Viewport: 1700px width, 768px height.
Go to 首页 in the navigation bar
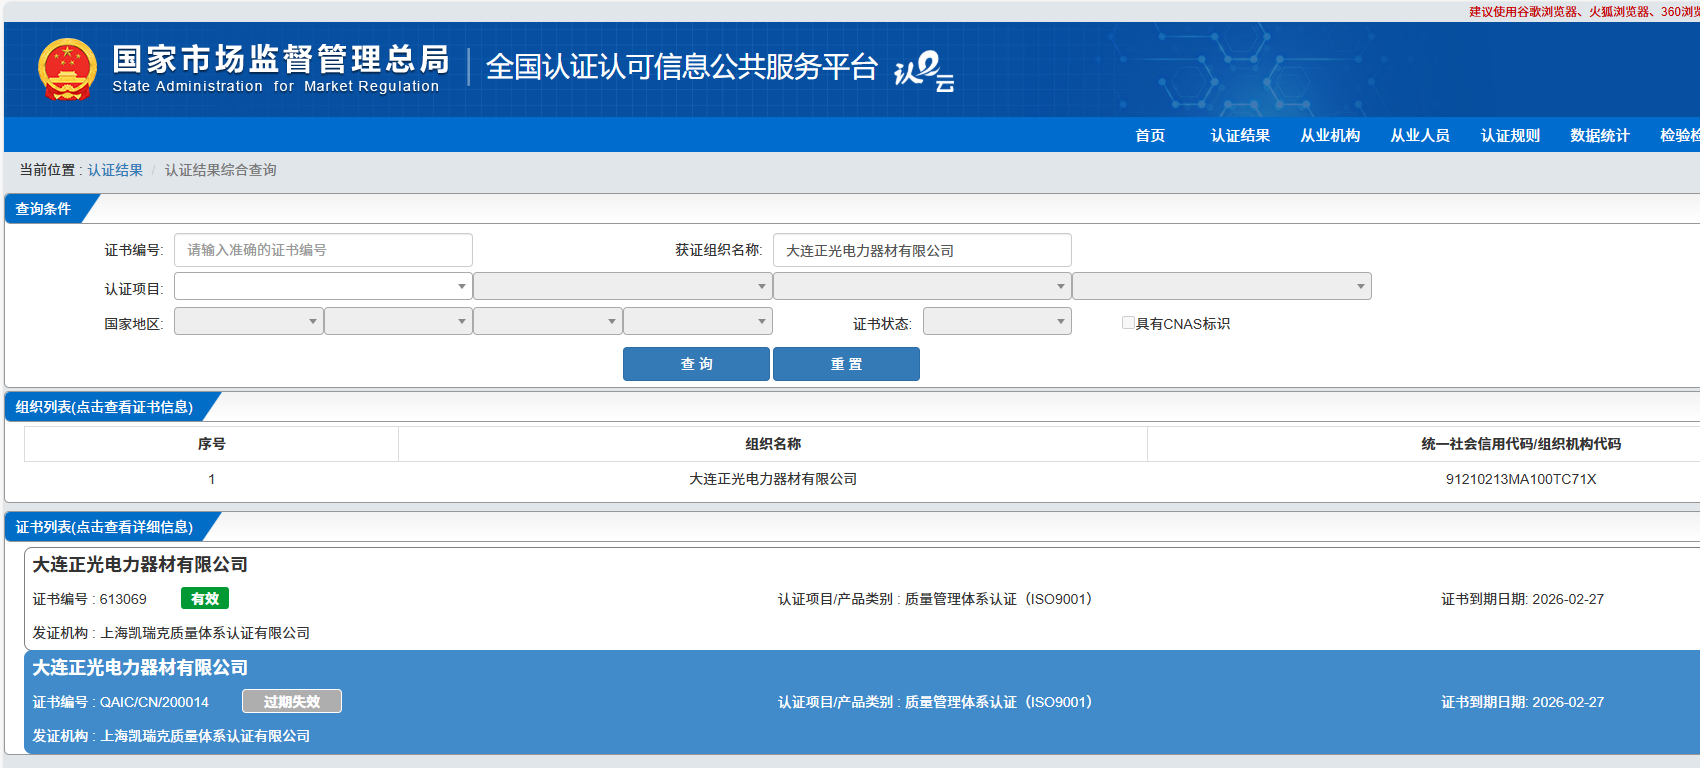pos(1150,135)
